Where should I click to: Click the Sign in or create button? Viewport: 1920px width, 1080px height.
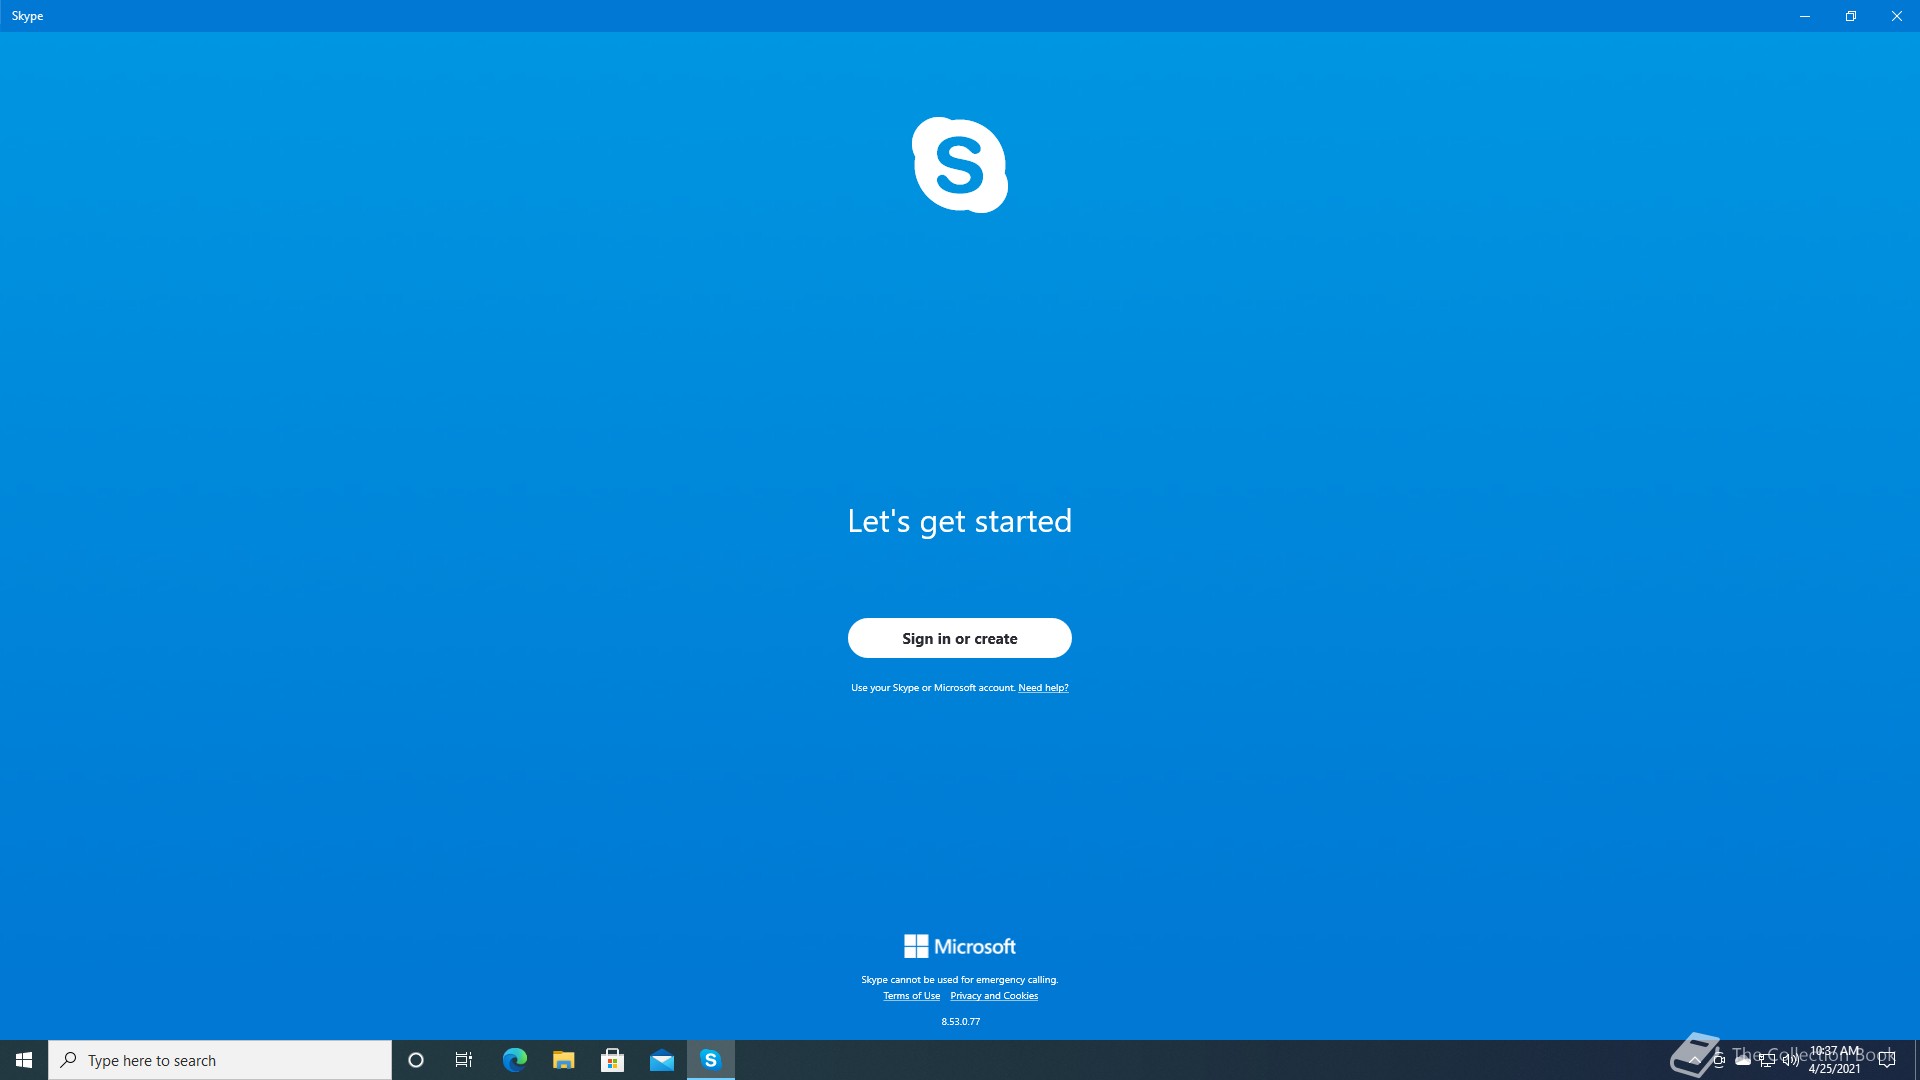(959, 638)
